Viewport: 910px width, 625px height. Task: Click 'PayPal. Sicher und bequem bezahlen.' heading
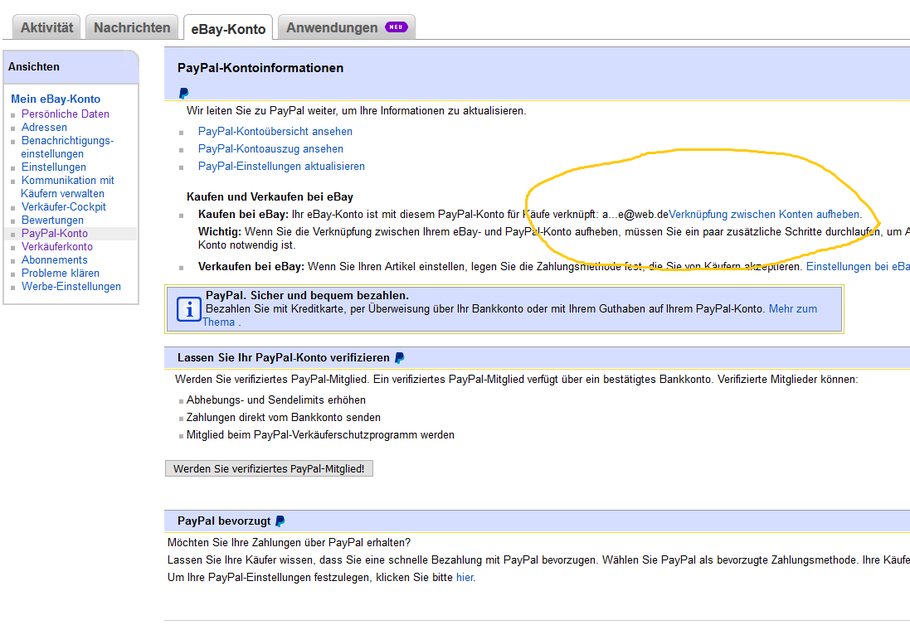point(307,295)
